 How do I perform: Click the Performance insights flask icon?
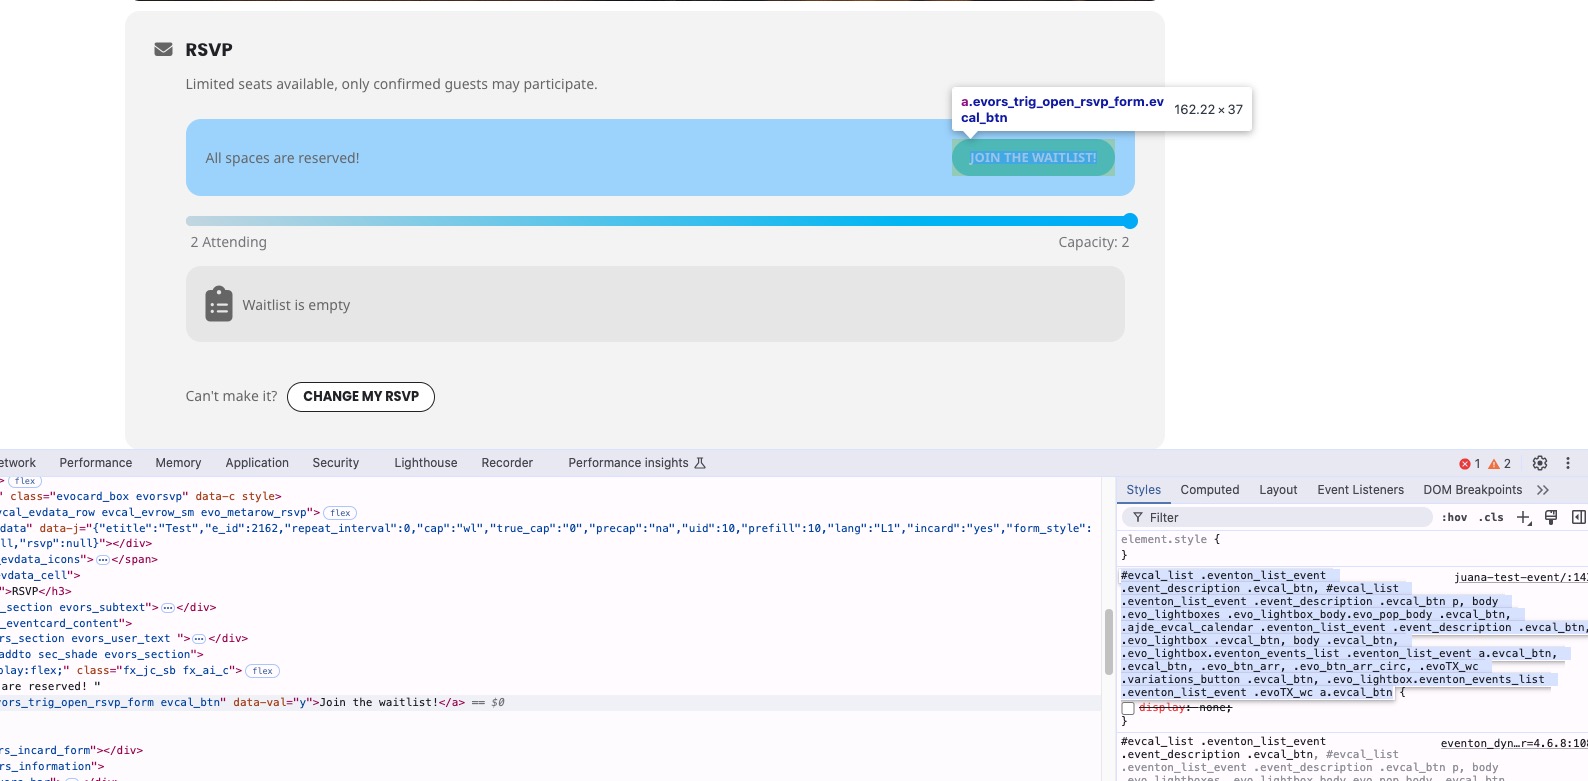coord(700,463)
